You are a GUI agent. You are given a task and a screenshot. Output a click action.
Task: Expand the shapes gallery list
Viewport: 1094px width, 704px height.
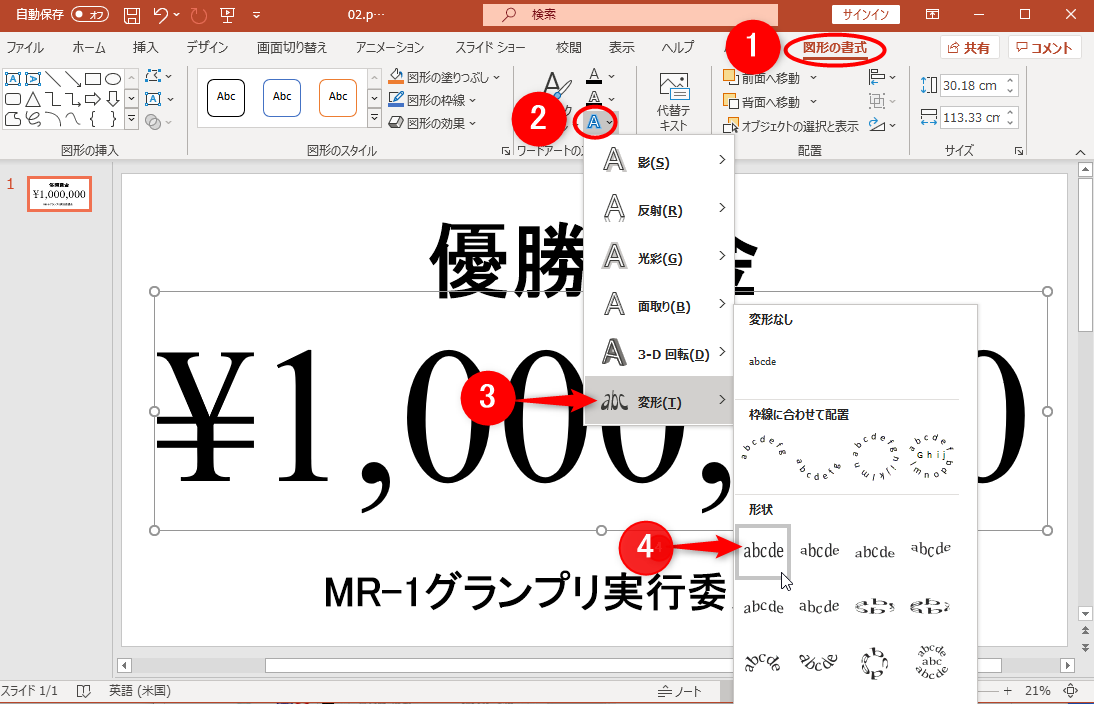pyautogui.click(x=131, y=120)
